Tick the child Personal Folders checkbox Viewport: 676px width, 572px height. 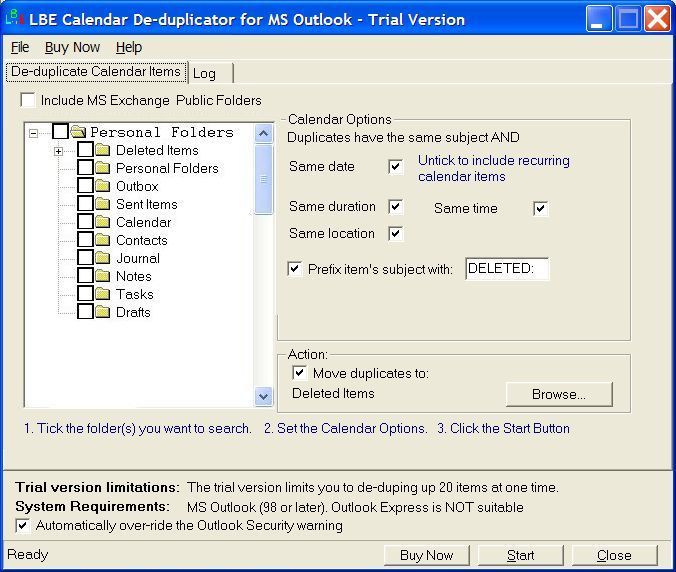(x=85, y=168)
